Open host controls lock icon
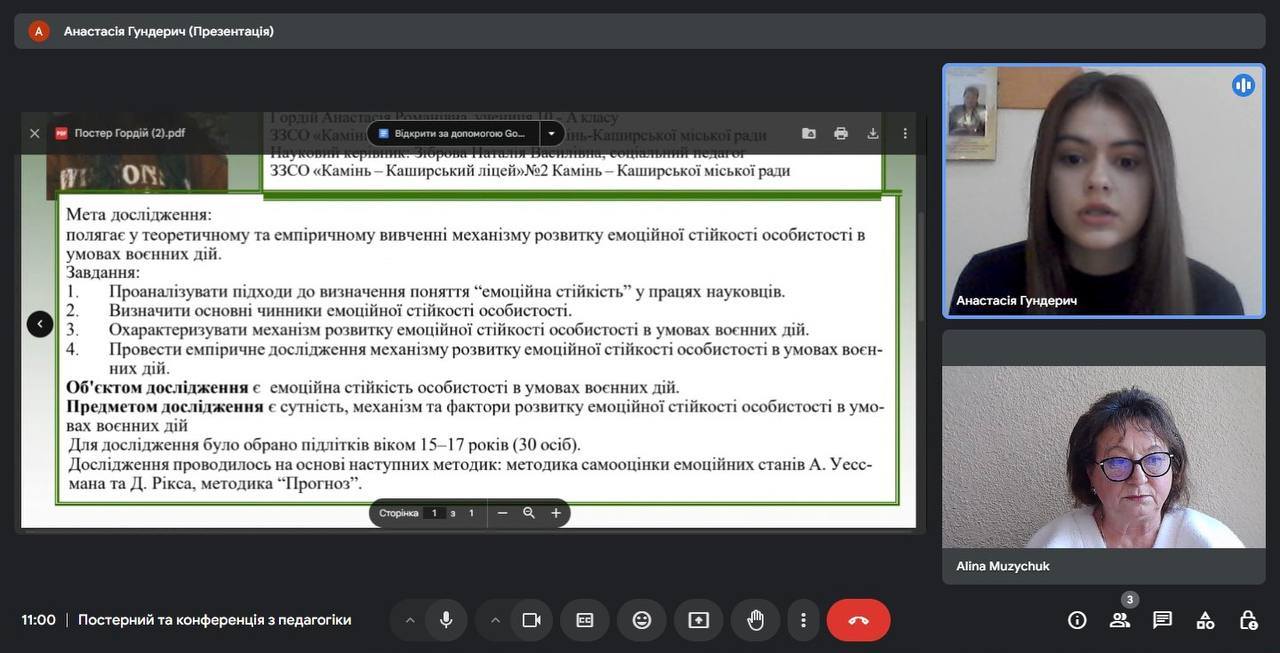1280x653 pixels. click(1248, 620)
